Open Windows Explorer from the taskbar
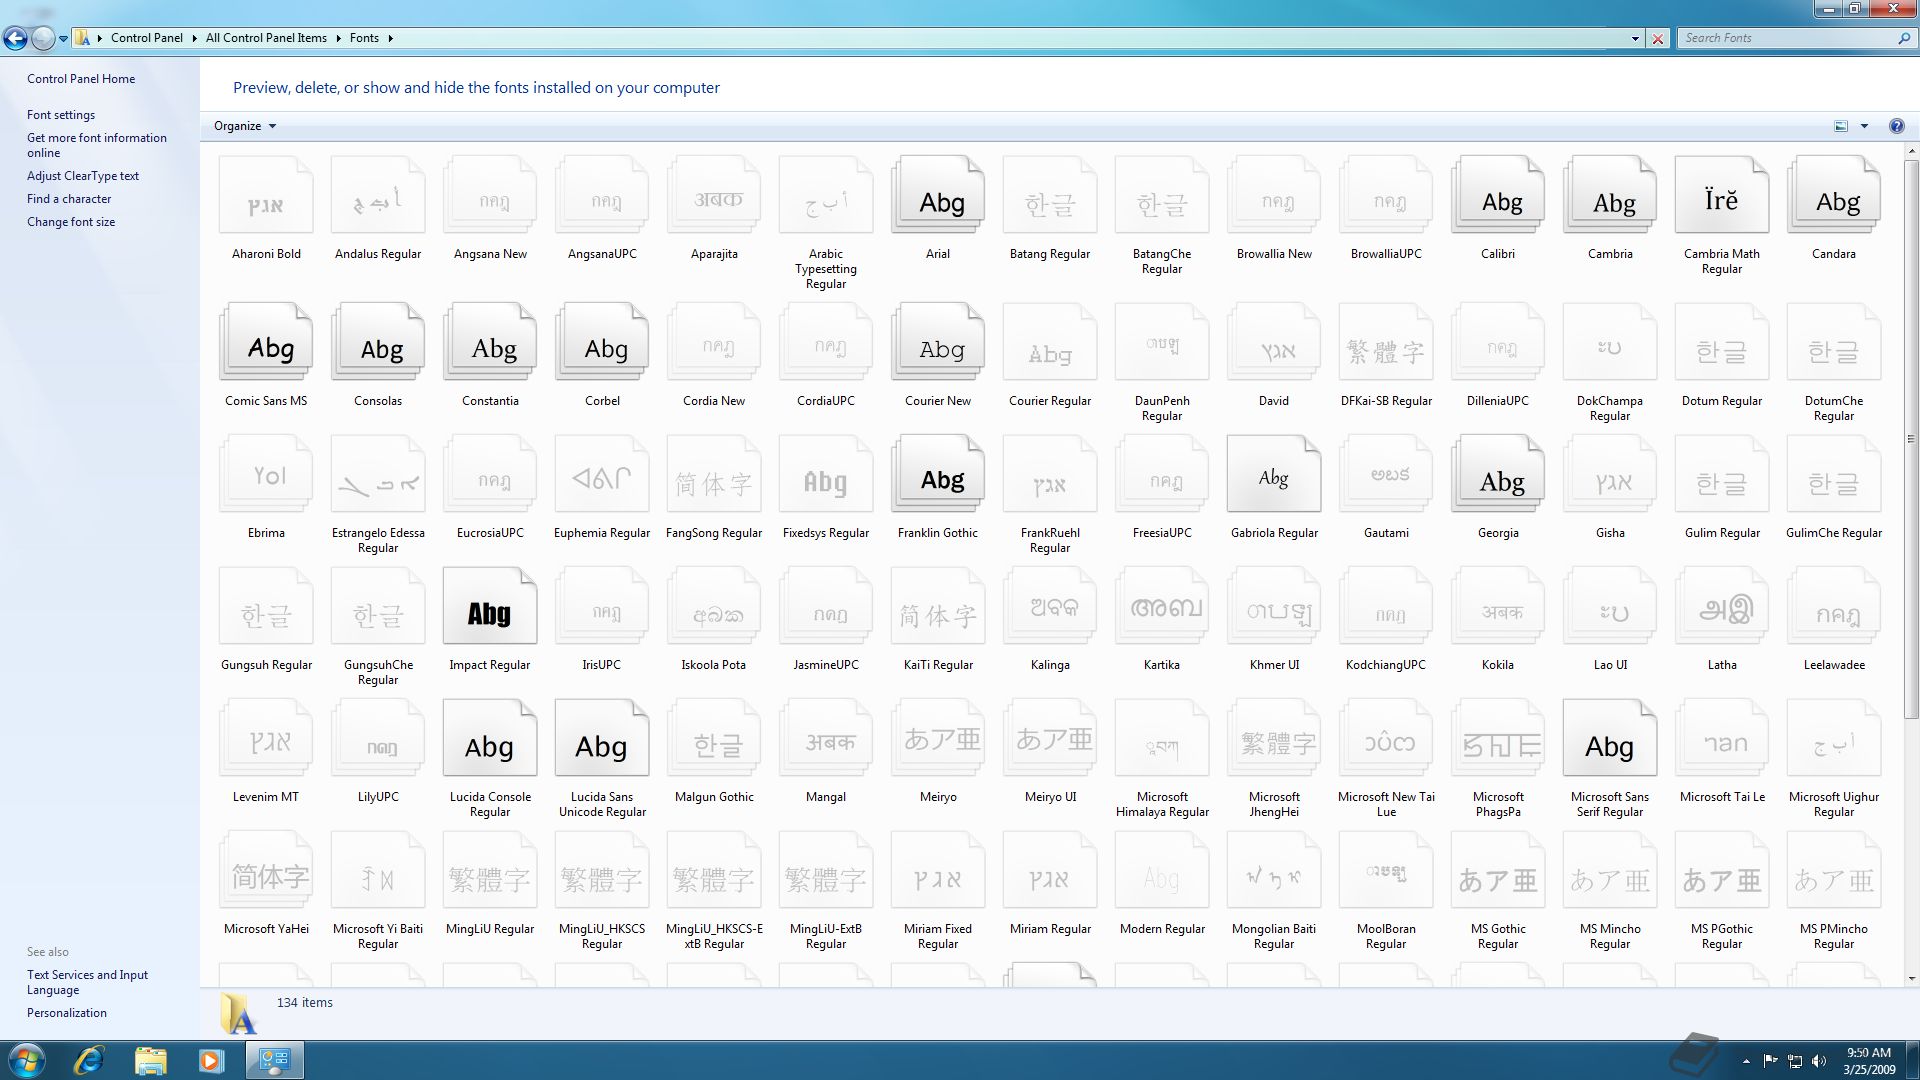This screenshot has width=1920, height=1080. 150,1060
